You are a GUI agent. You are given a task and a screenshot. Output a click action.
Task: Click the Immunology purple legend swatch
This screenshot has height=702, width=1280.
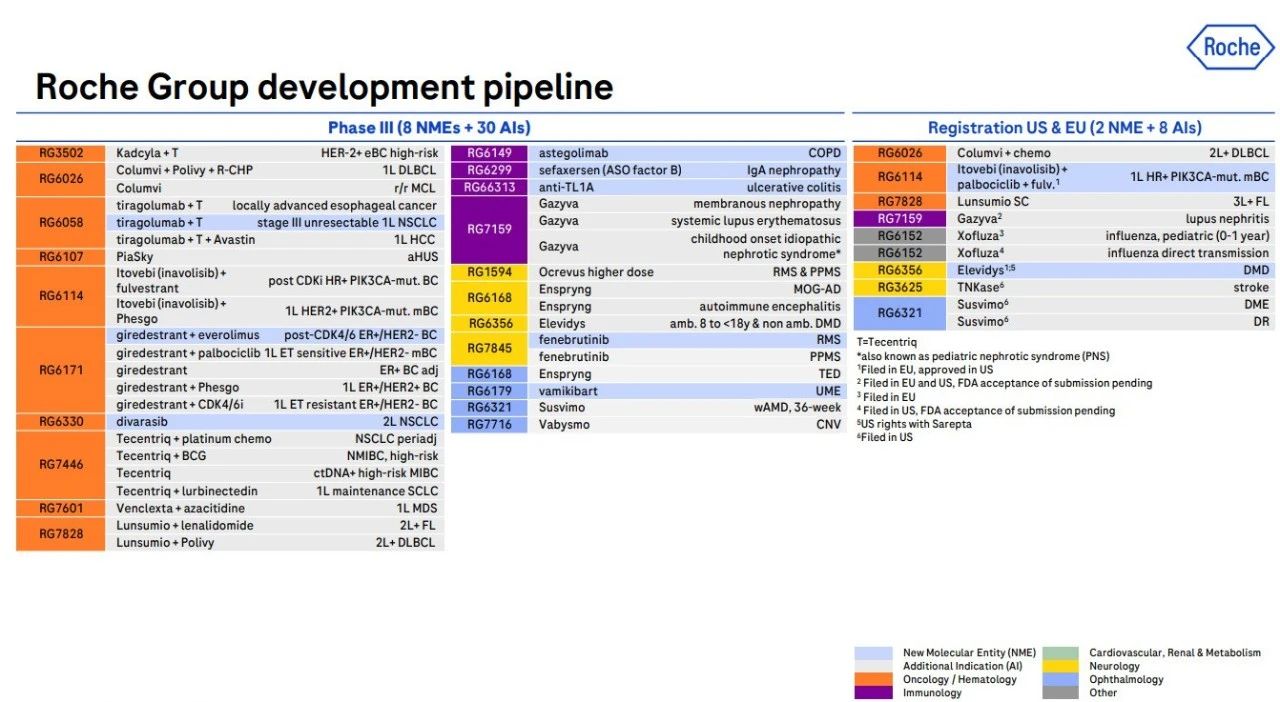coord(873,693)
